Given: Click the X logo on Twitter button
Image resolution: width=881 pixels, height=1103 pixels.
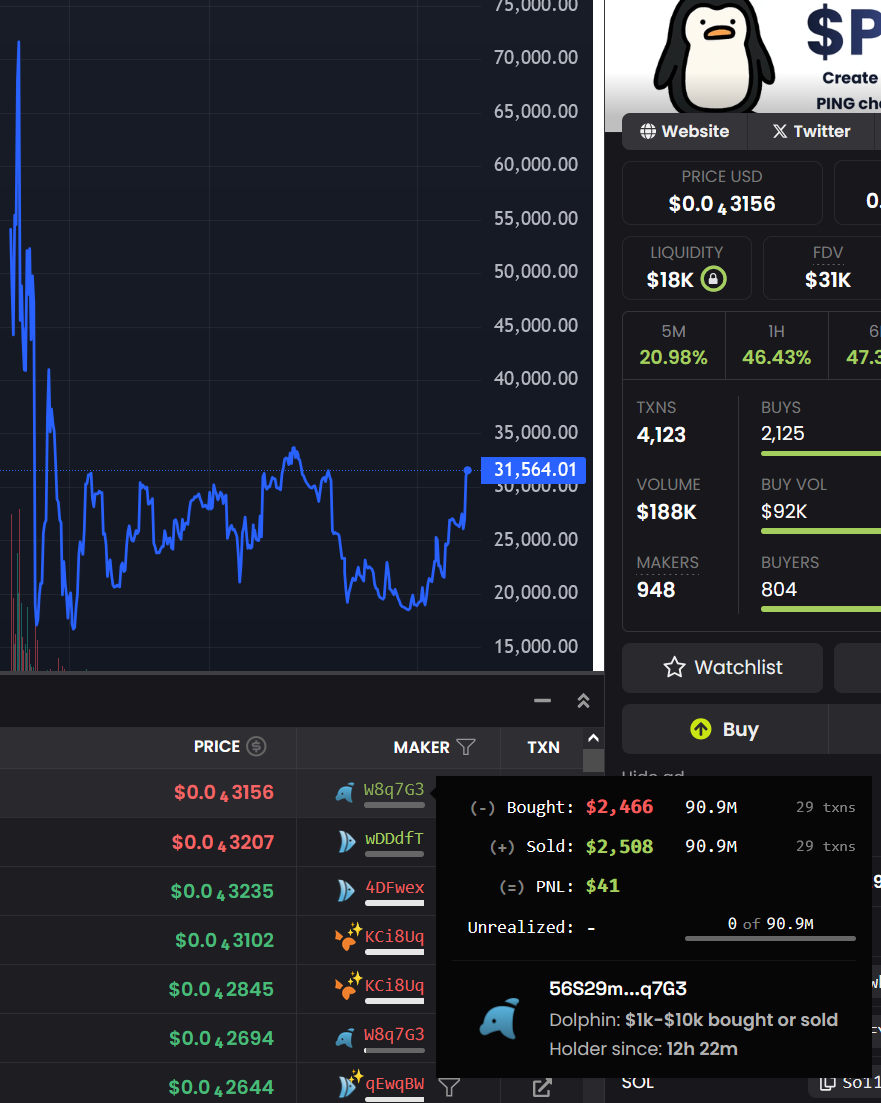Looking at the screenshot, I should click(x=780, y=132).
